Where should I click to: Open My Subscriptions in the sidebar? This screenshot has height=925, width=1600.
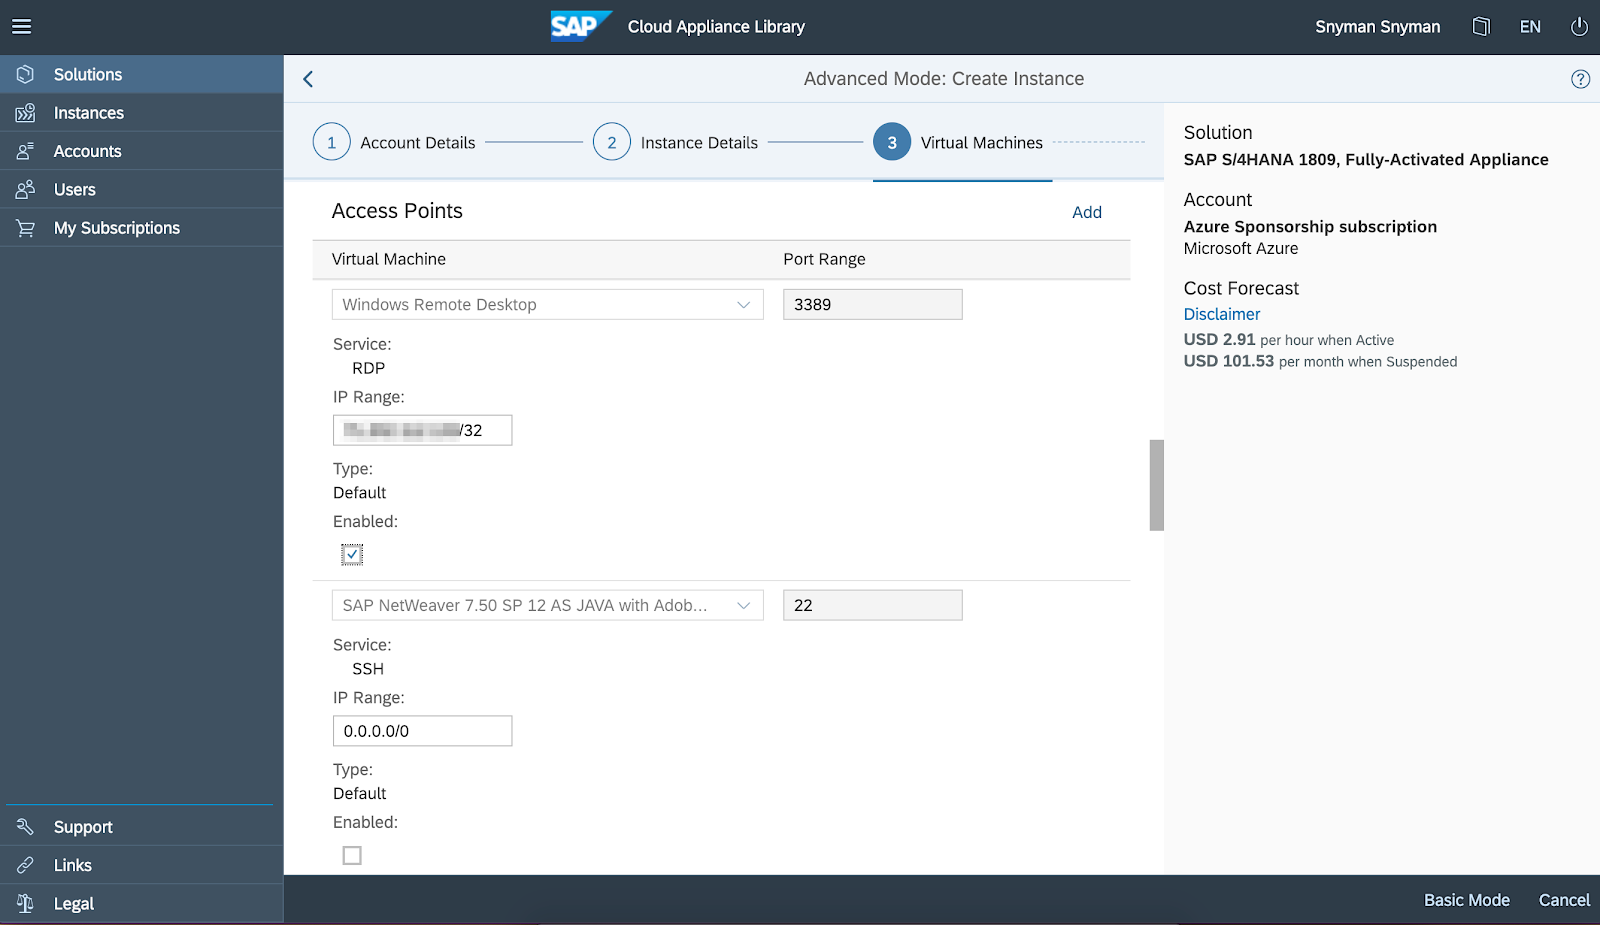142,228
